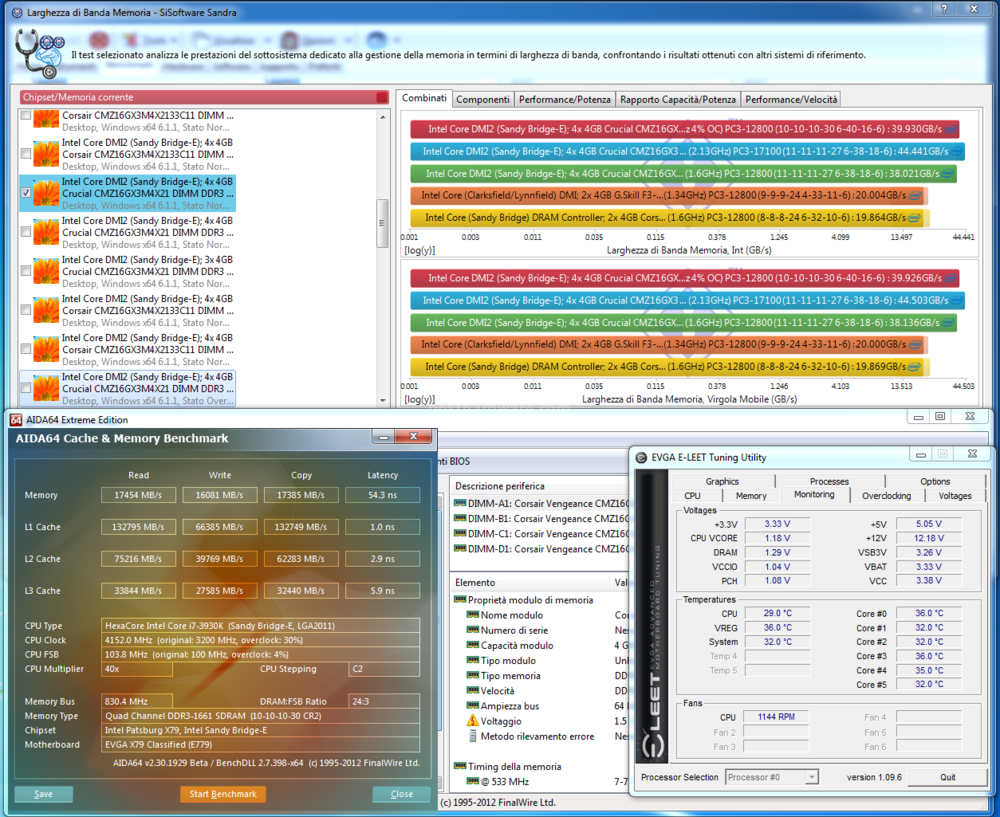Click the AIDA64 Extreme Edition title bar icon

(16, 420)
